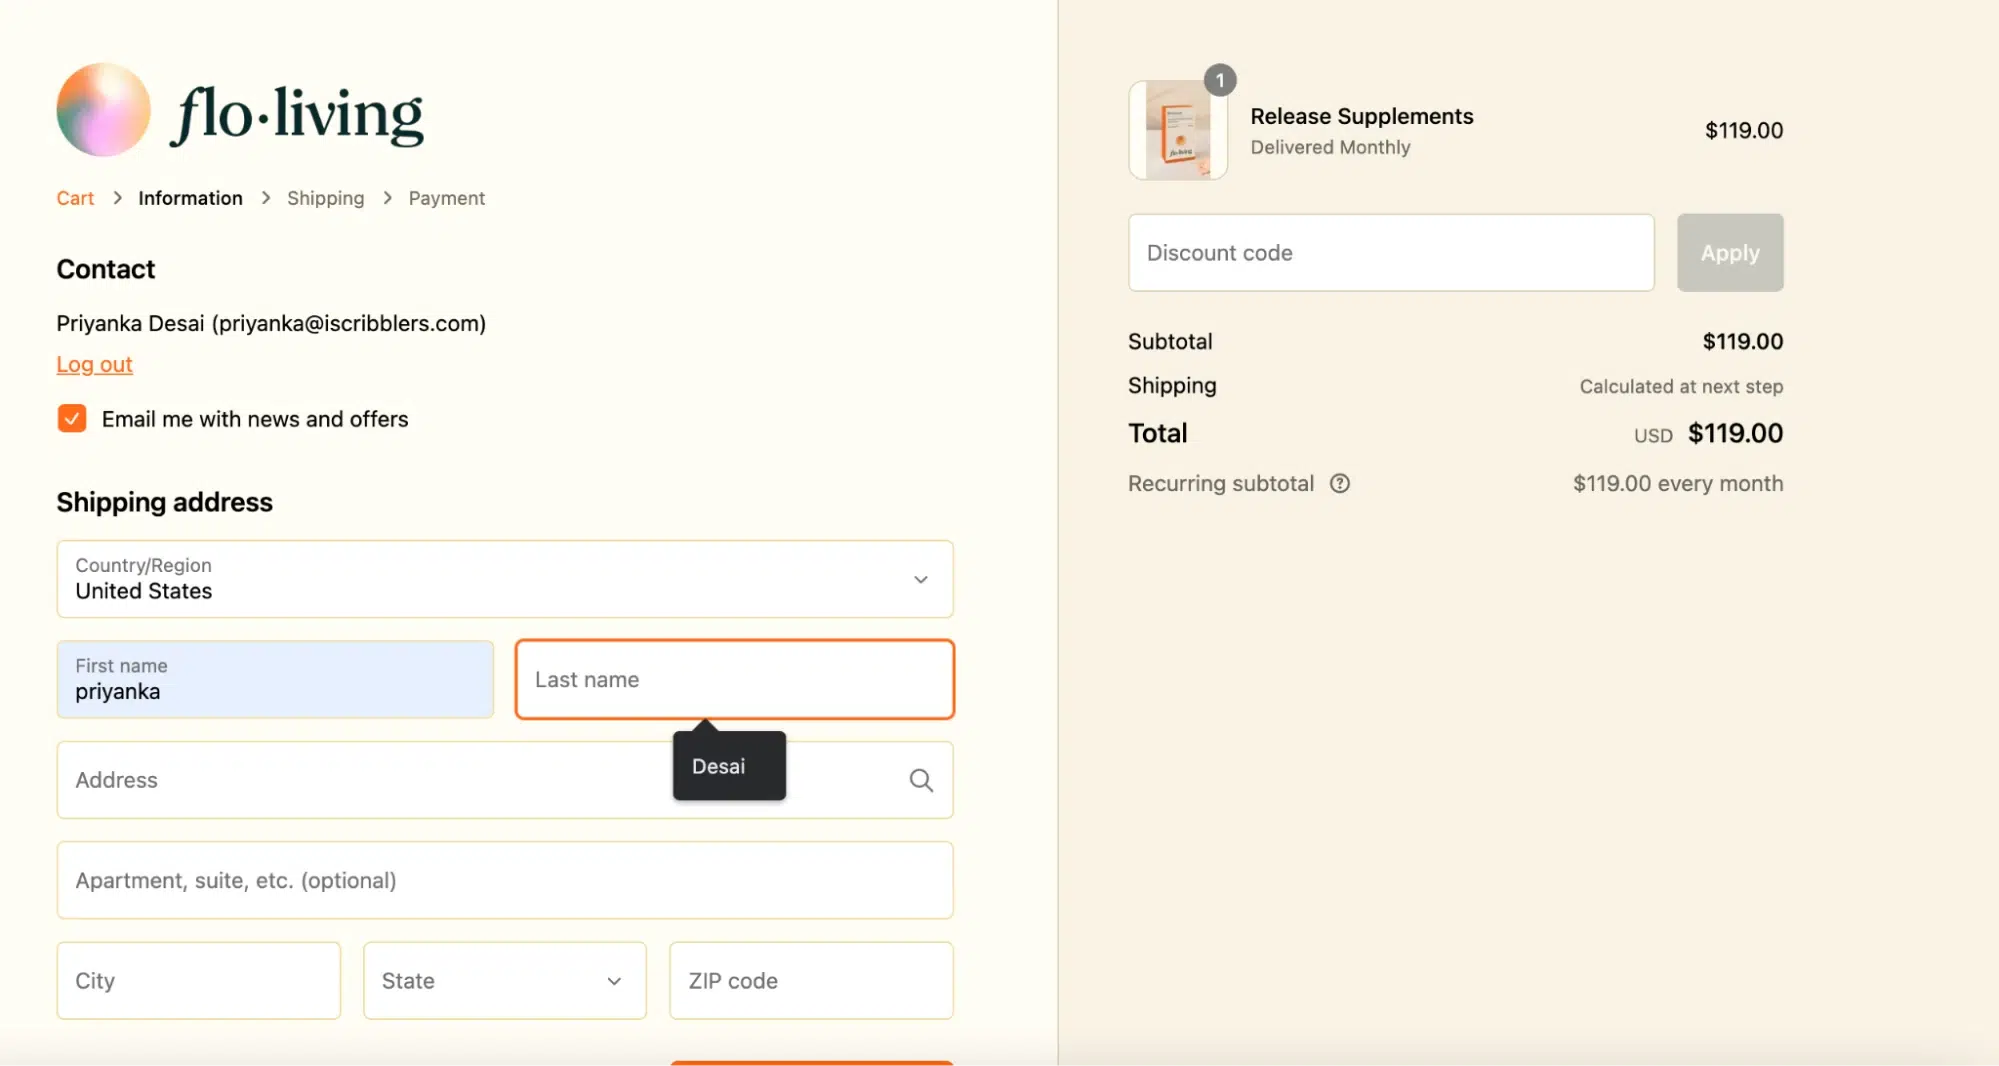Click the Release Supplements product thumbnail
The height and width of the screenshot is (1066, 1999).
[x=1178, y=130]
